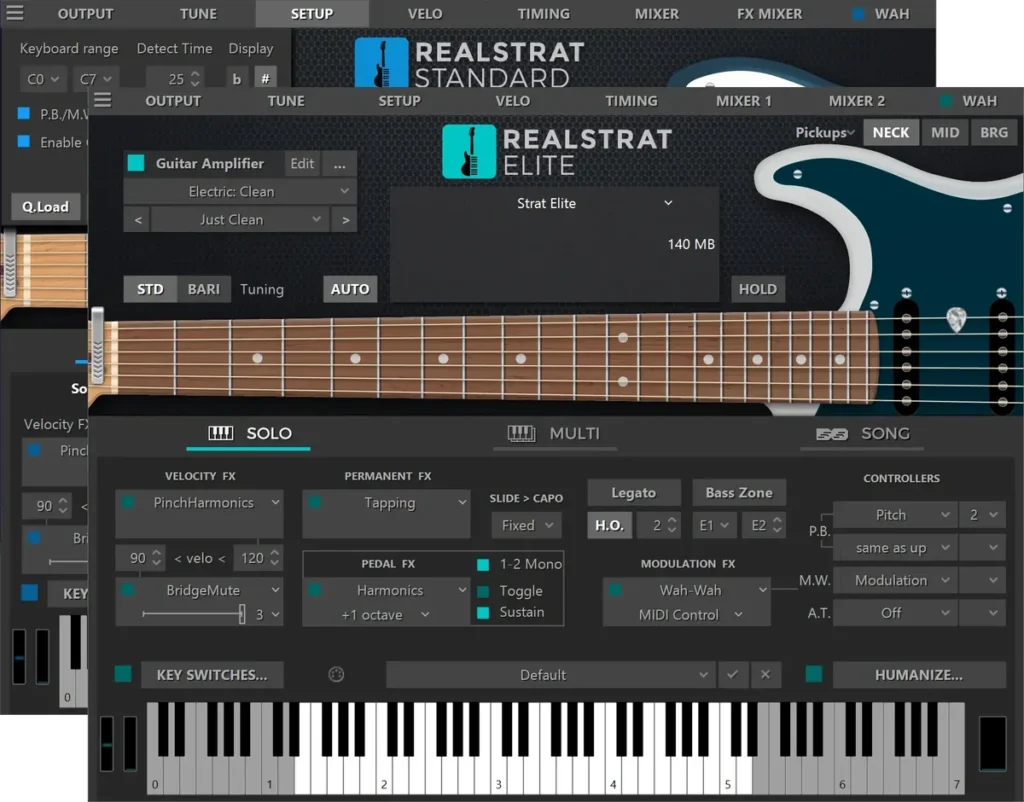Click the MULTI keyboard icon
The image size is (1024, 802).
tap(521, 433)
